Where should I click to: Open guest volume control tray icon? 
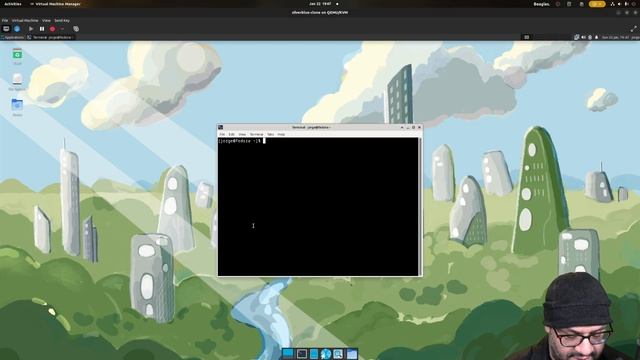click(x=583, y=37)
